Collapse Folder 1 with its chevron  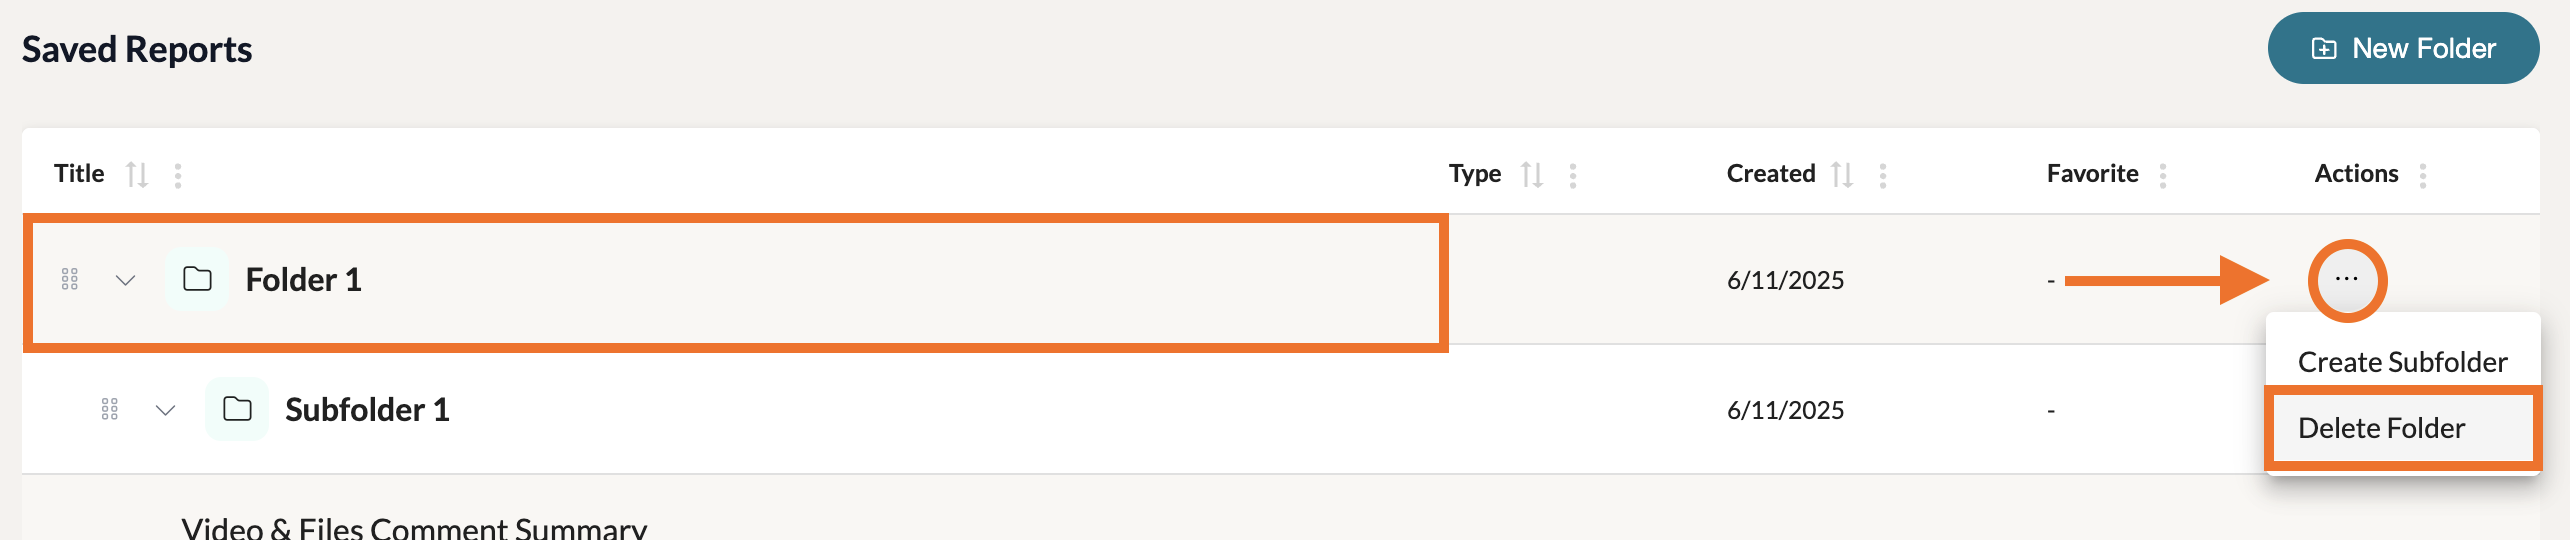pyautogui.click(x=125, y=280)
